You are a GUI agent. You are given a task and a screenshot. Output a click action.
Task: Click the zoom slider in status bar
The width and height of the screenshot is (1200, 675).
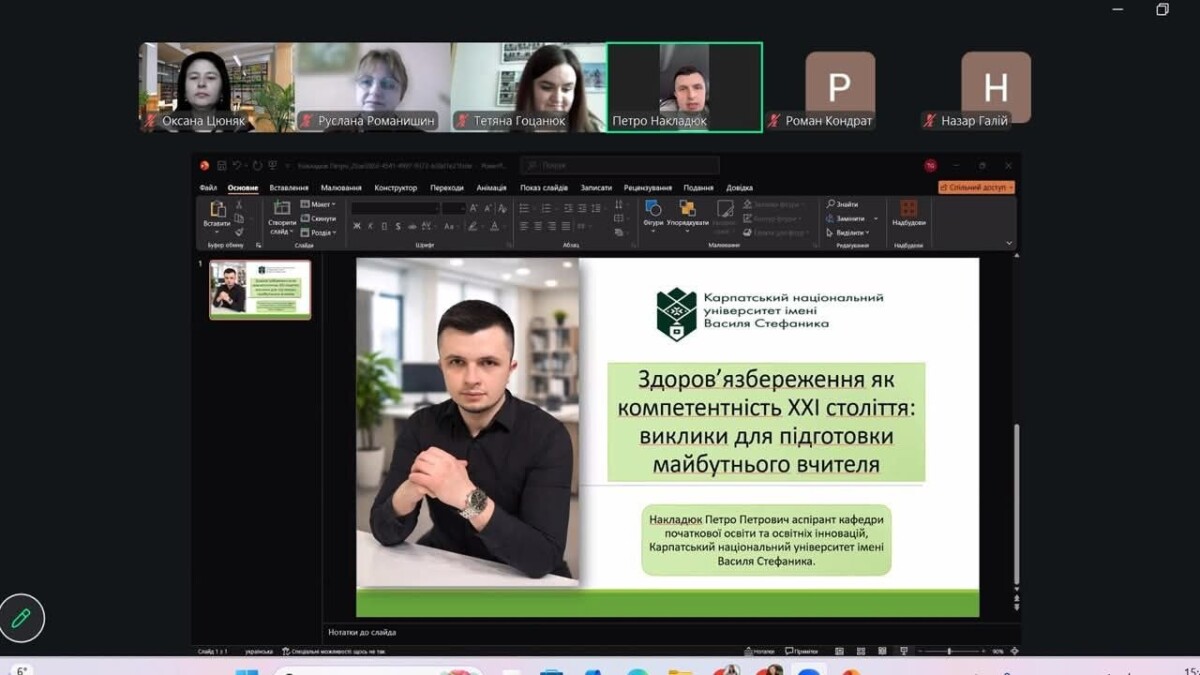948,651
